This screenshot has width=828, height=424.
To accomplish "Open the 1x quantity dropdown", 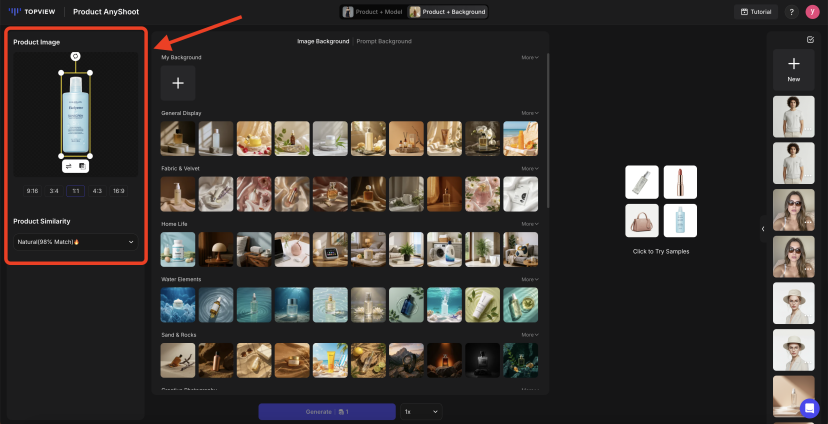I will point(421,411).
